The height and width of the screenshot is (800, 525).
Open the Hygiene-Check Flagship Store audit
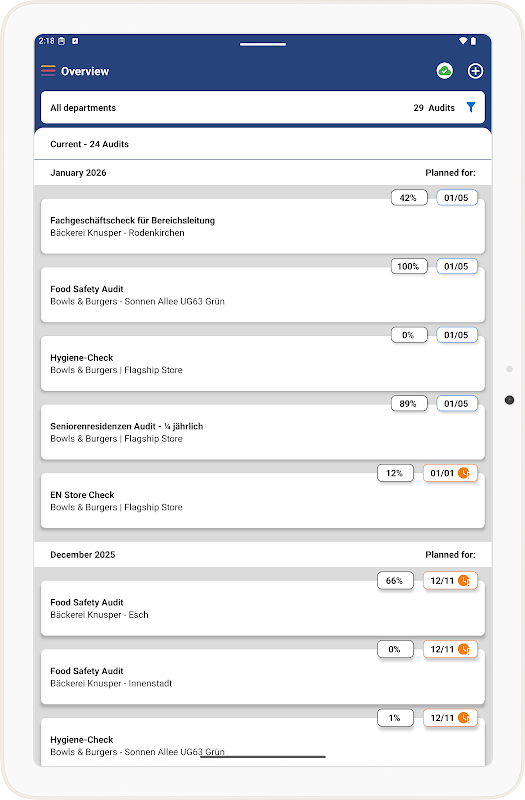pyautogui.click(x=263, y=364)
